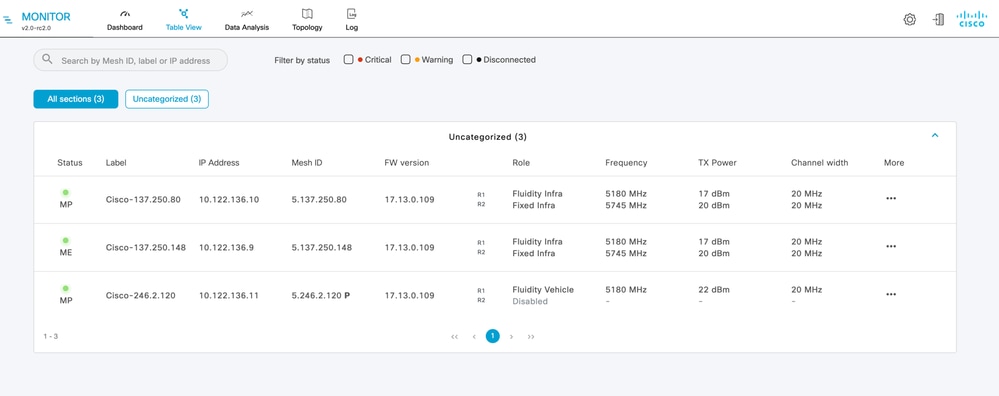Open settings gear icon

(910, 20)
